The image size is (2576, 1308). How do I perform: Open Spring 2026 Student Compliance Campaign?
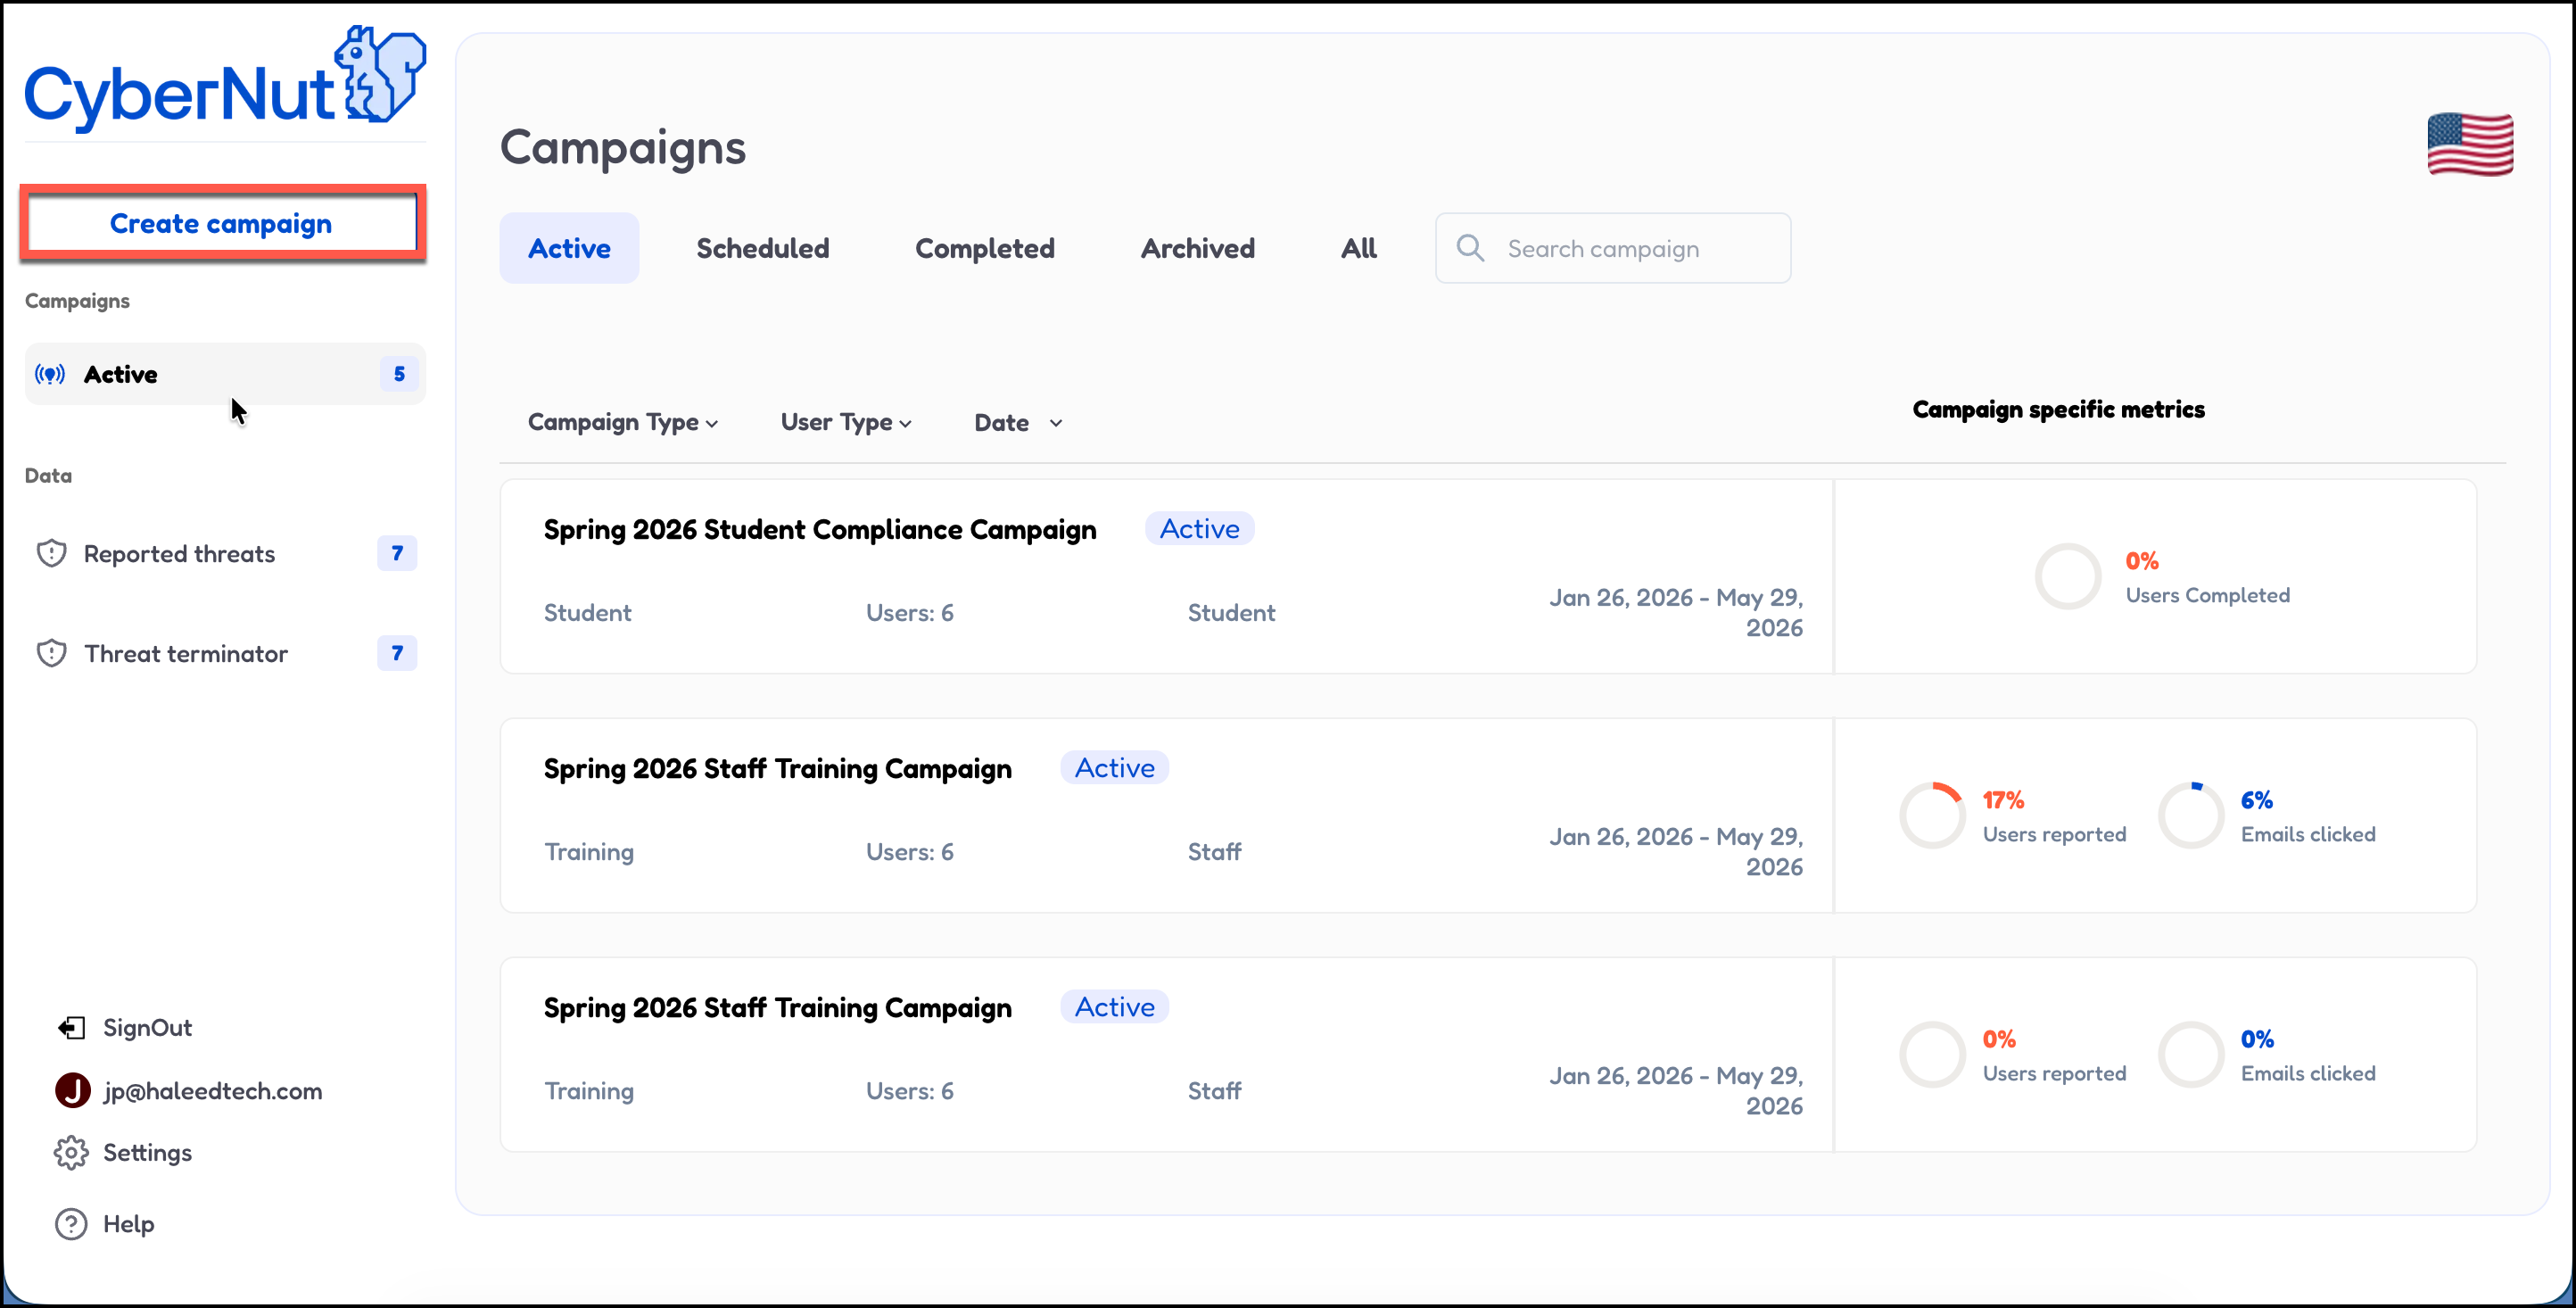(x=819, y=529)
